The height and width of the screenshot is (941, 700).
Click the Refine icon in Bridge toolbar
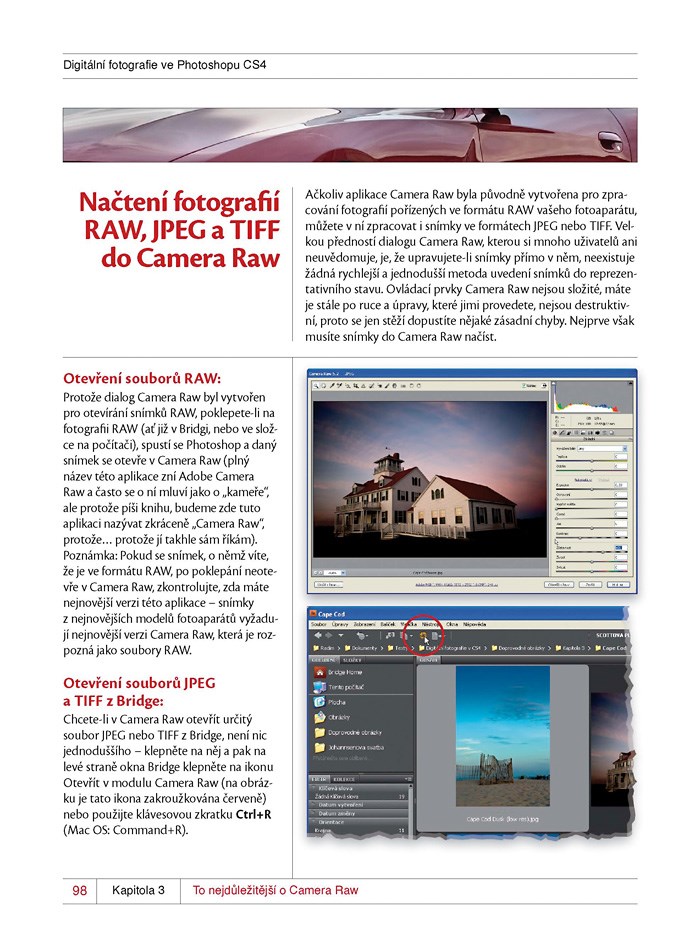pyautogui.click(x=405, y=636)
